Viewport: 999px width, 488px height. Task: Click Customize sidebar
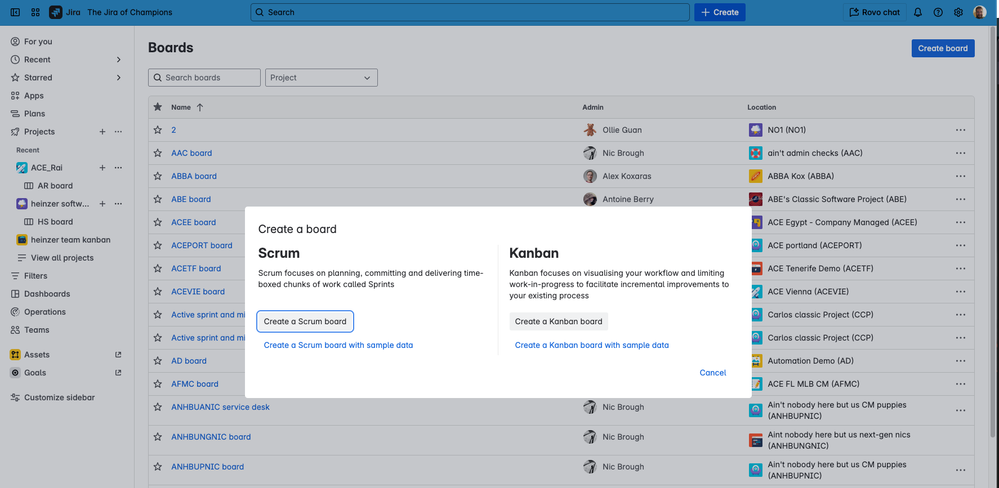59,398
